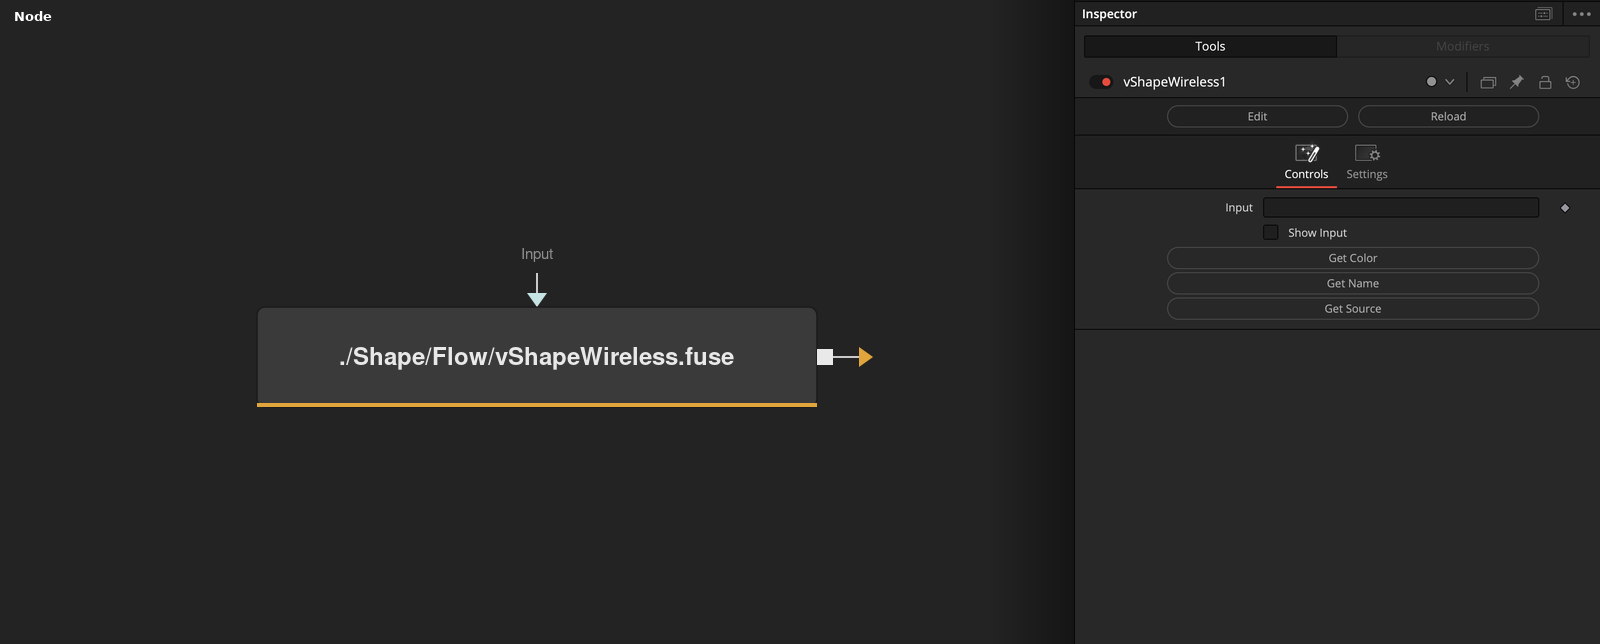
Task: Open the node color dropdown chevron
Action: [1449, 82]
